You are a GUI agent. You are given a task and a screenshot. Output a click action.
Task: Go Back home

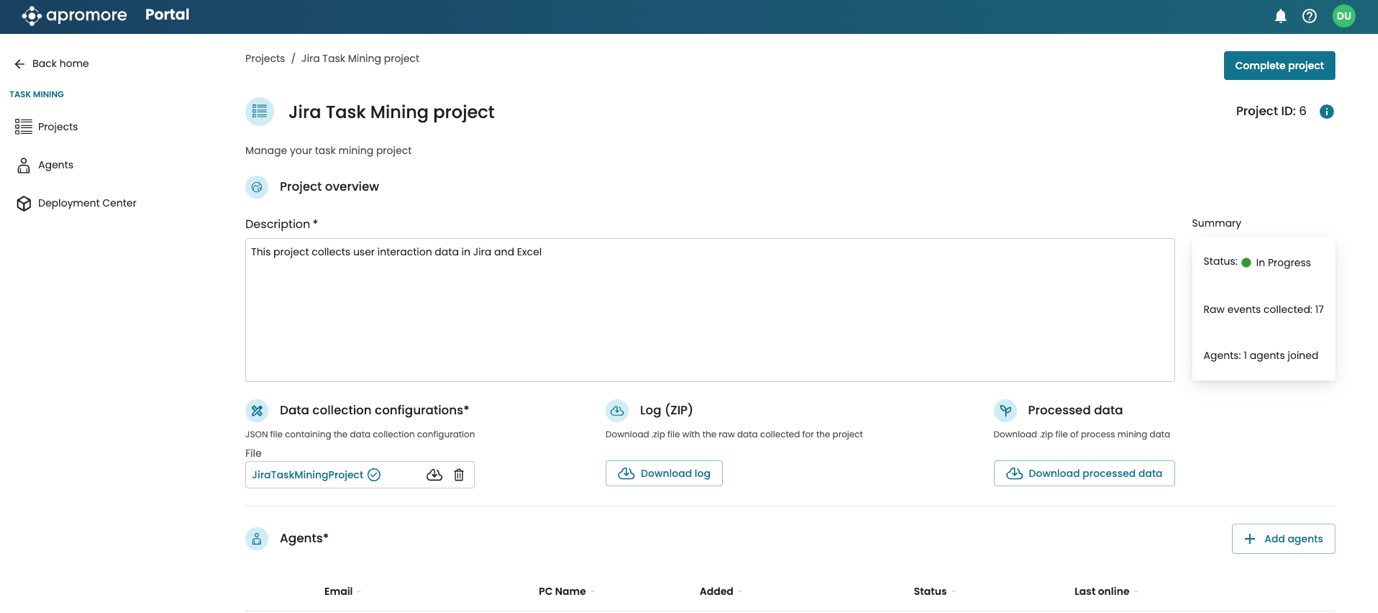coord(60,64)
